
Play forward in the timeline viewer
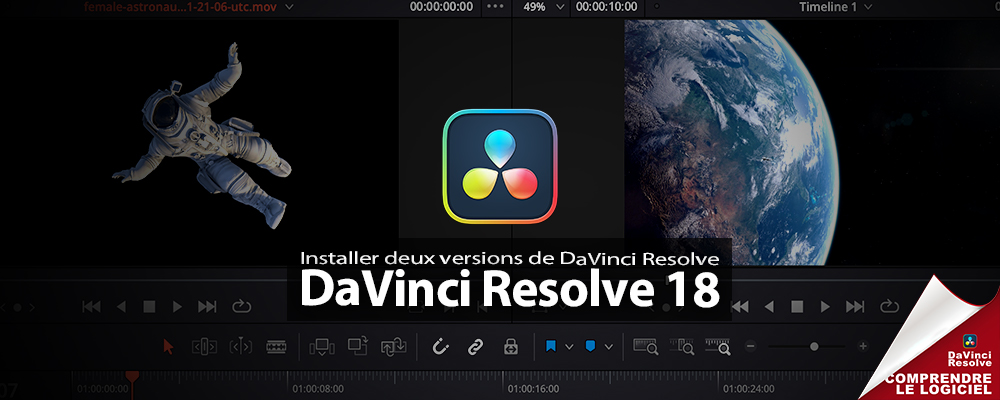(826, 307)
